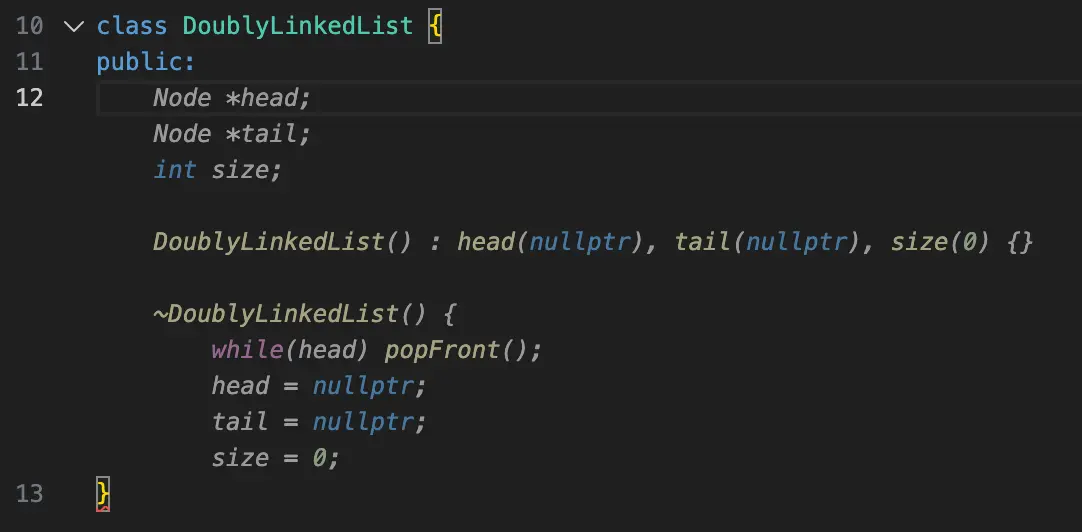Collapse the DoublyLinkedList class fold chevron
Screen dimensions: 1082x532
pos(73,26)
